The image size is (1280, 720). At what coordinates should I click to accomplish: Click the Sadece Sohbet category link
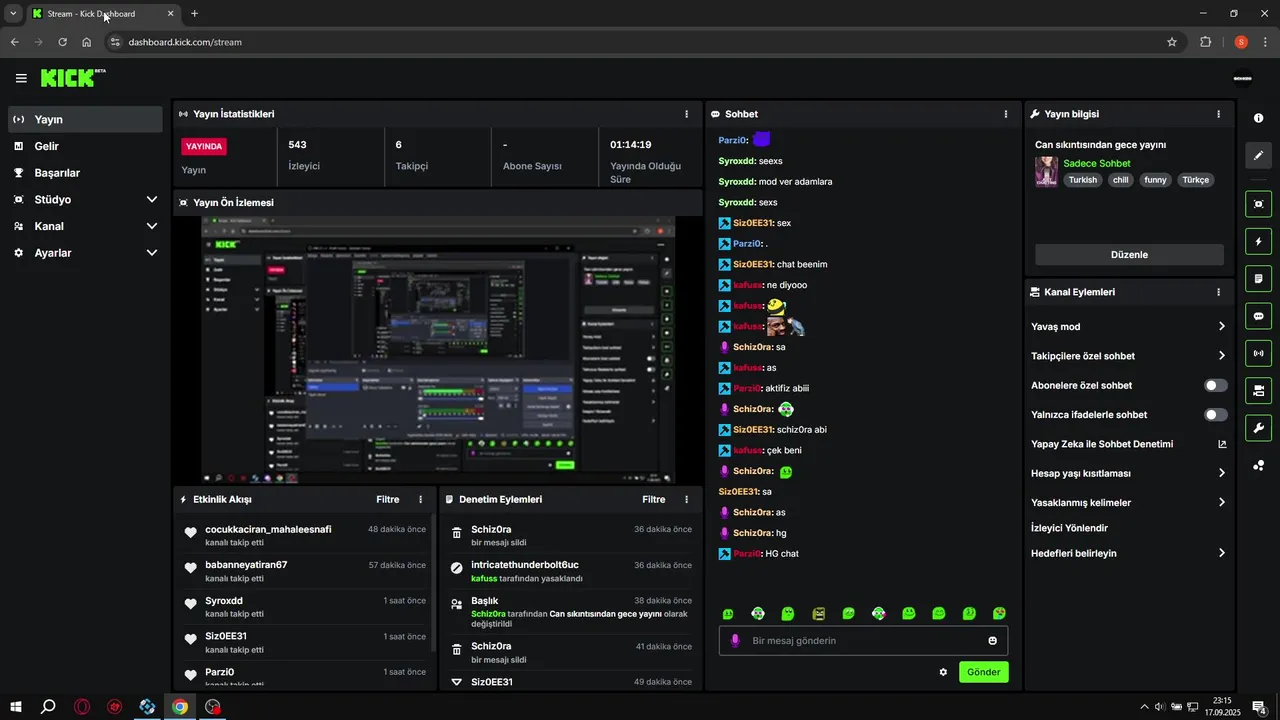(1097, 163)
